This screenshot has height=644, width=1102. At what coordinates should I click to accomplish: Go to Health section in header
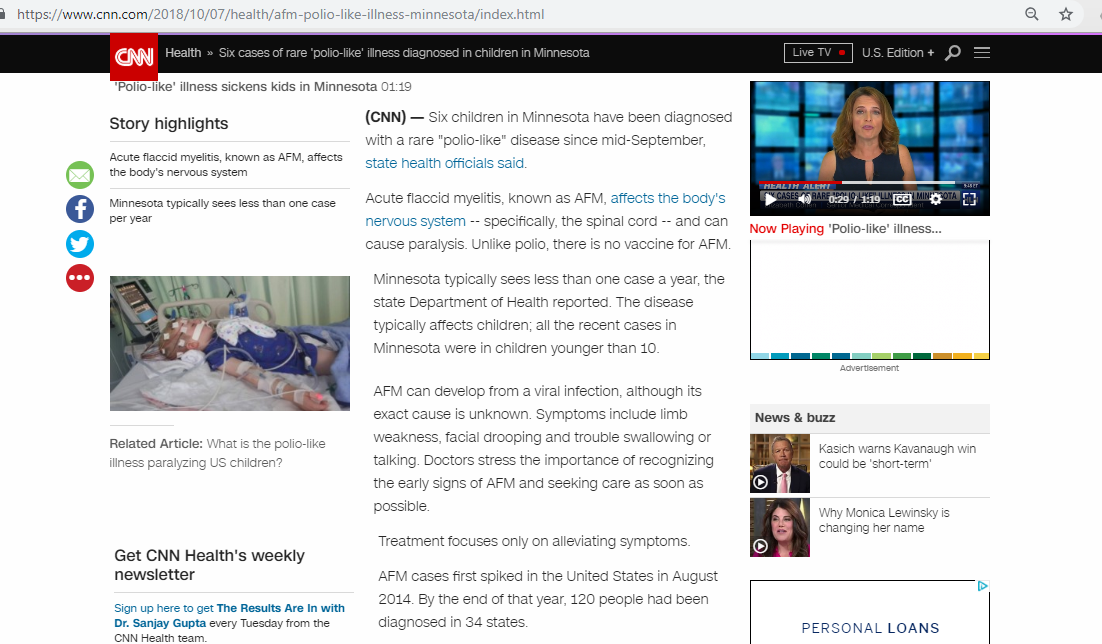(183, 53)
